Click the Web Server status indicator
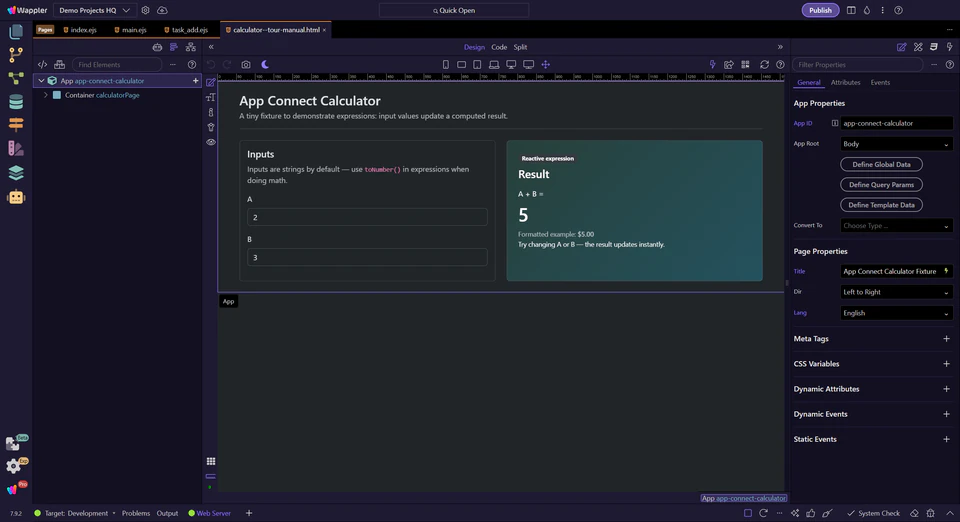The width and height of the screenshot is (960, 522). (x=209, y=513)
